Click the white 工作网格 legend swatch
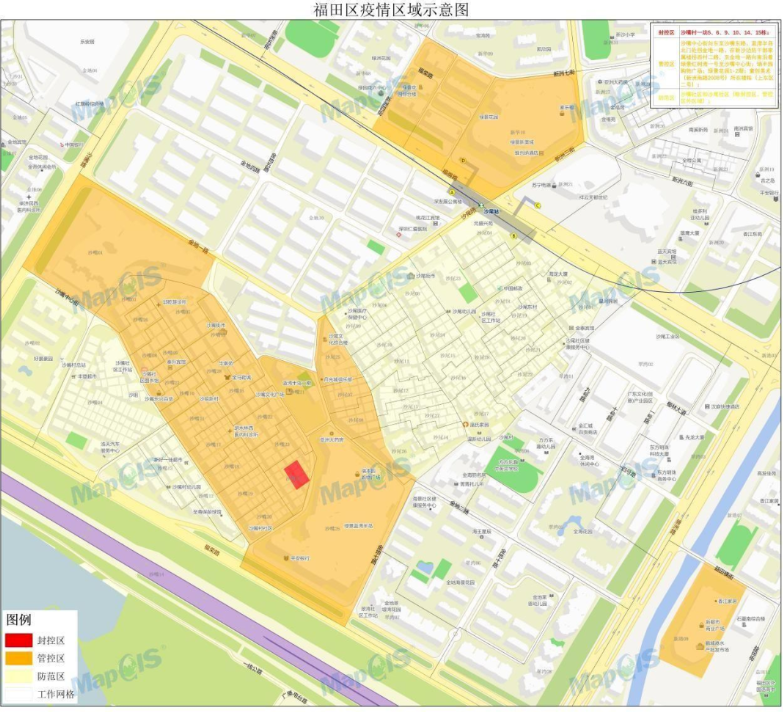 [x=19, y=694]
